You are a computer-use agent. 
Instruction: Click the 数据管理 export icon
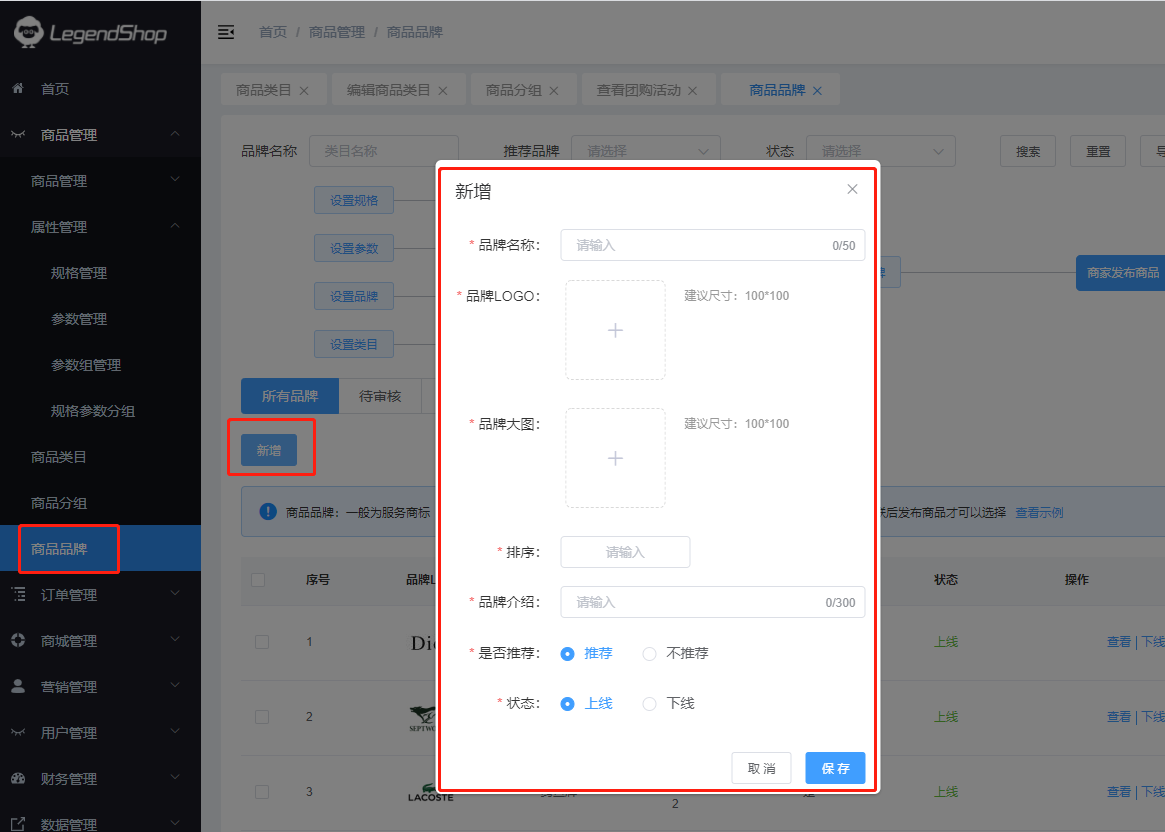click(x=18, y=824)
